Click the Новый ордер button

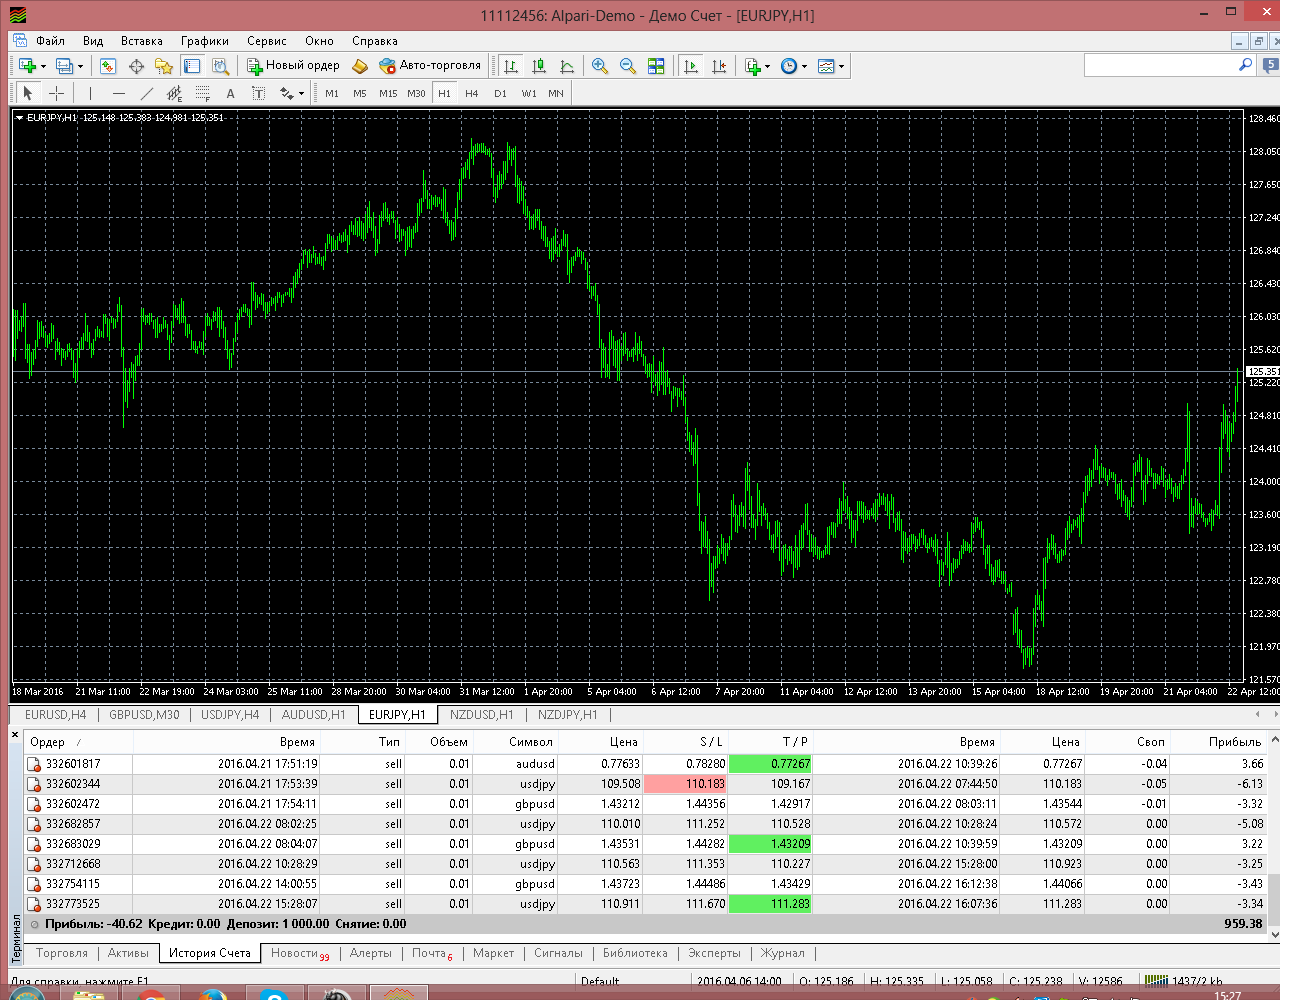(294, 66)
